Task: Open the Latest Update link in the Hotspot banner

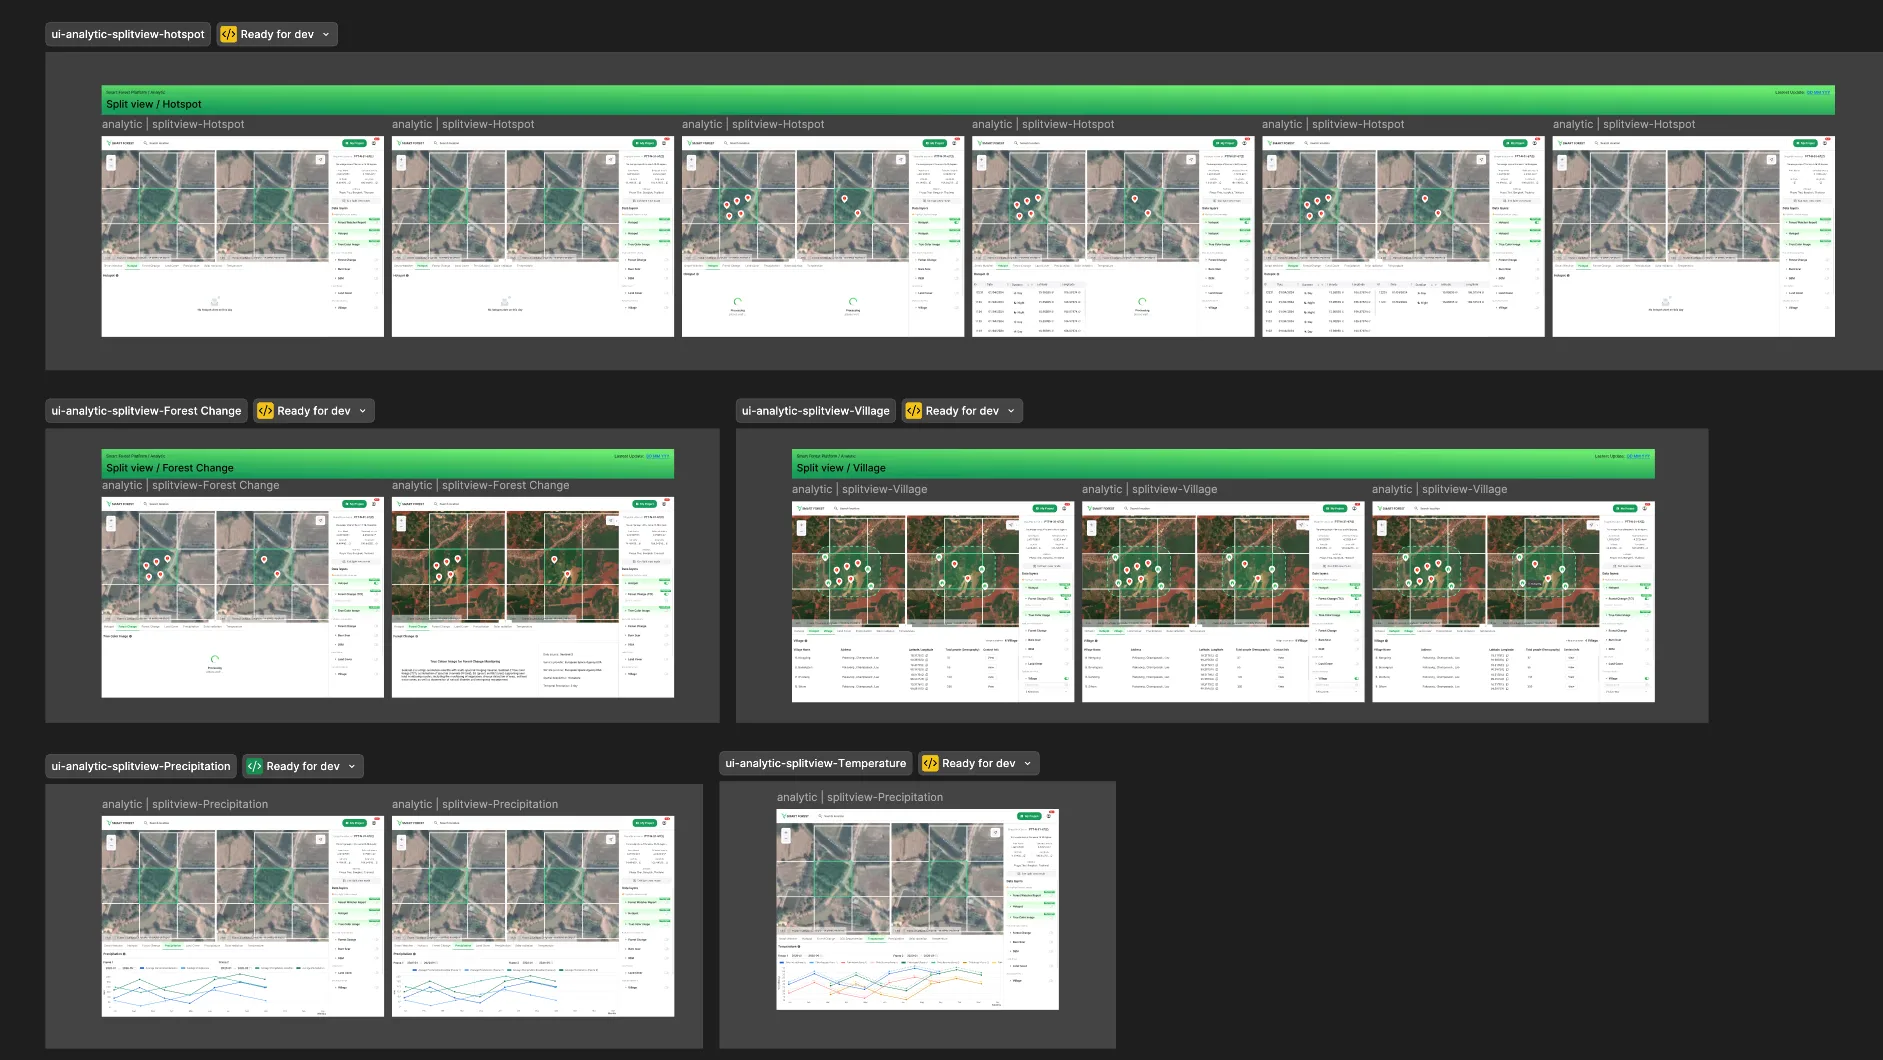Action: 1817,92
